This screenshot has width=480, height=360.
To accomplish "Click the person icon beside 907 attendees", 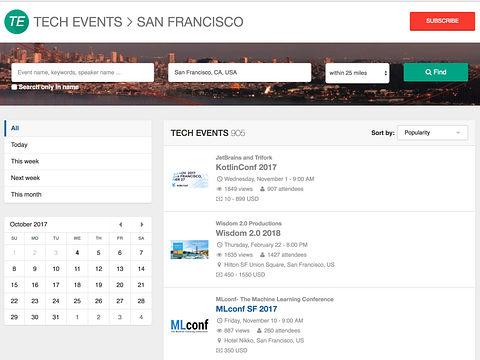I will tap(263, 189).
